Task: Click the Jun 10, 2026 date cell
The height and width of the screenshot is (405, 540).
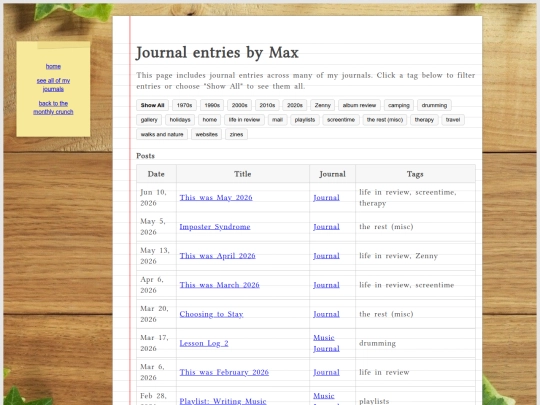Action: (156, 198)
